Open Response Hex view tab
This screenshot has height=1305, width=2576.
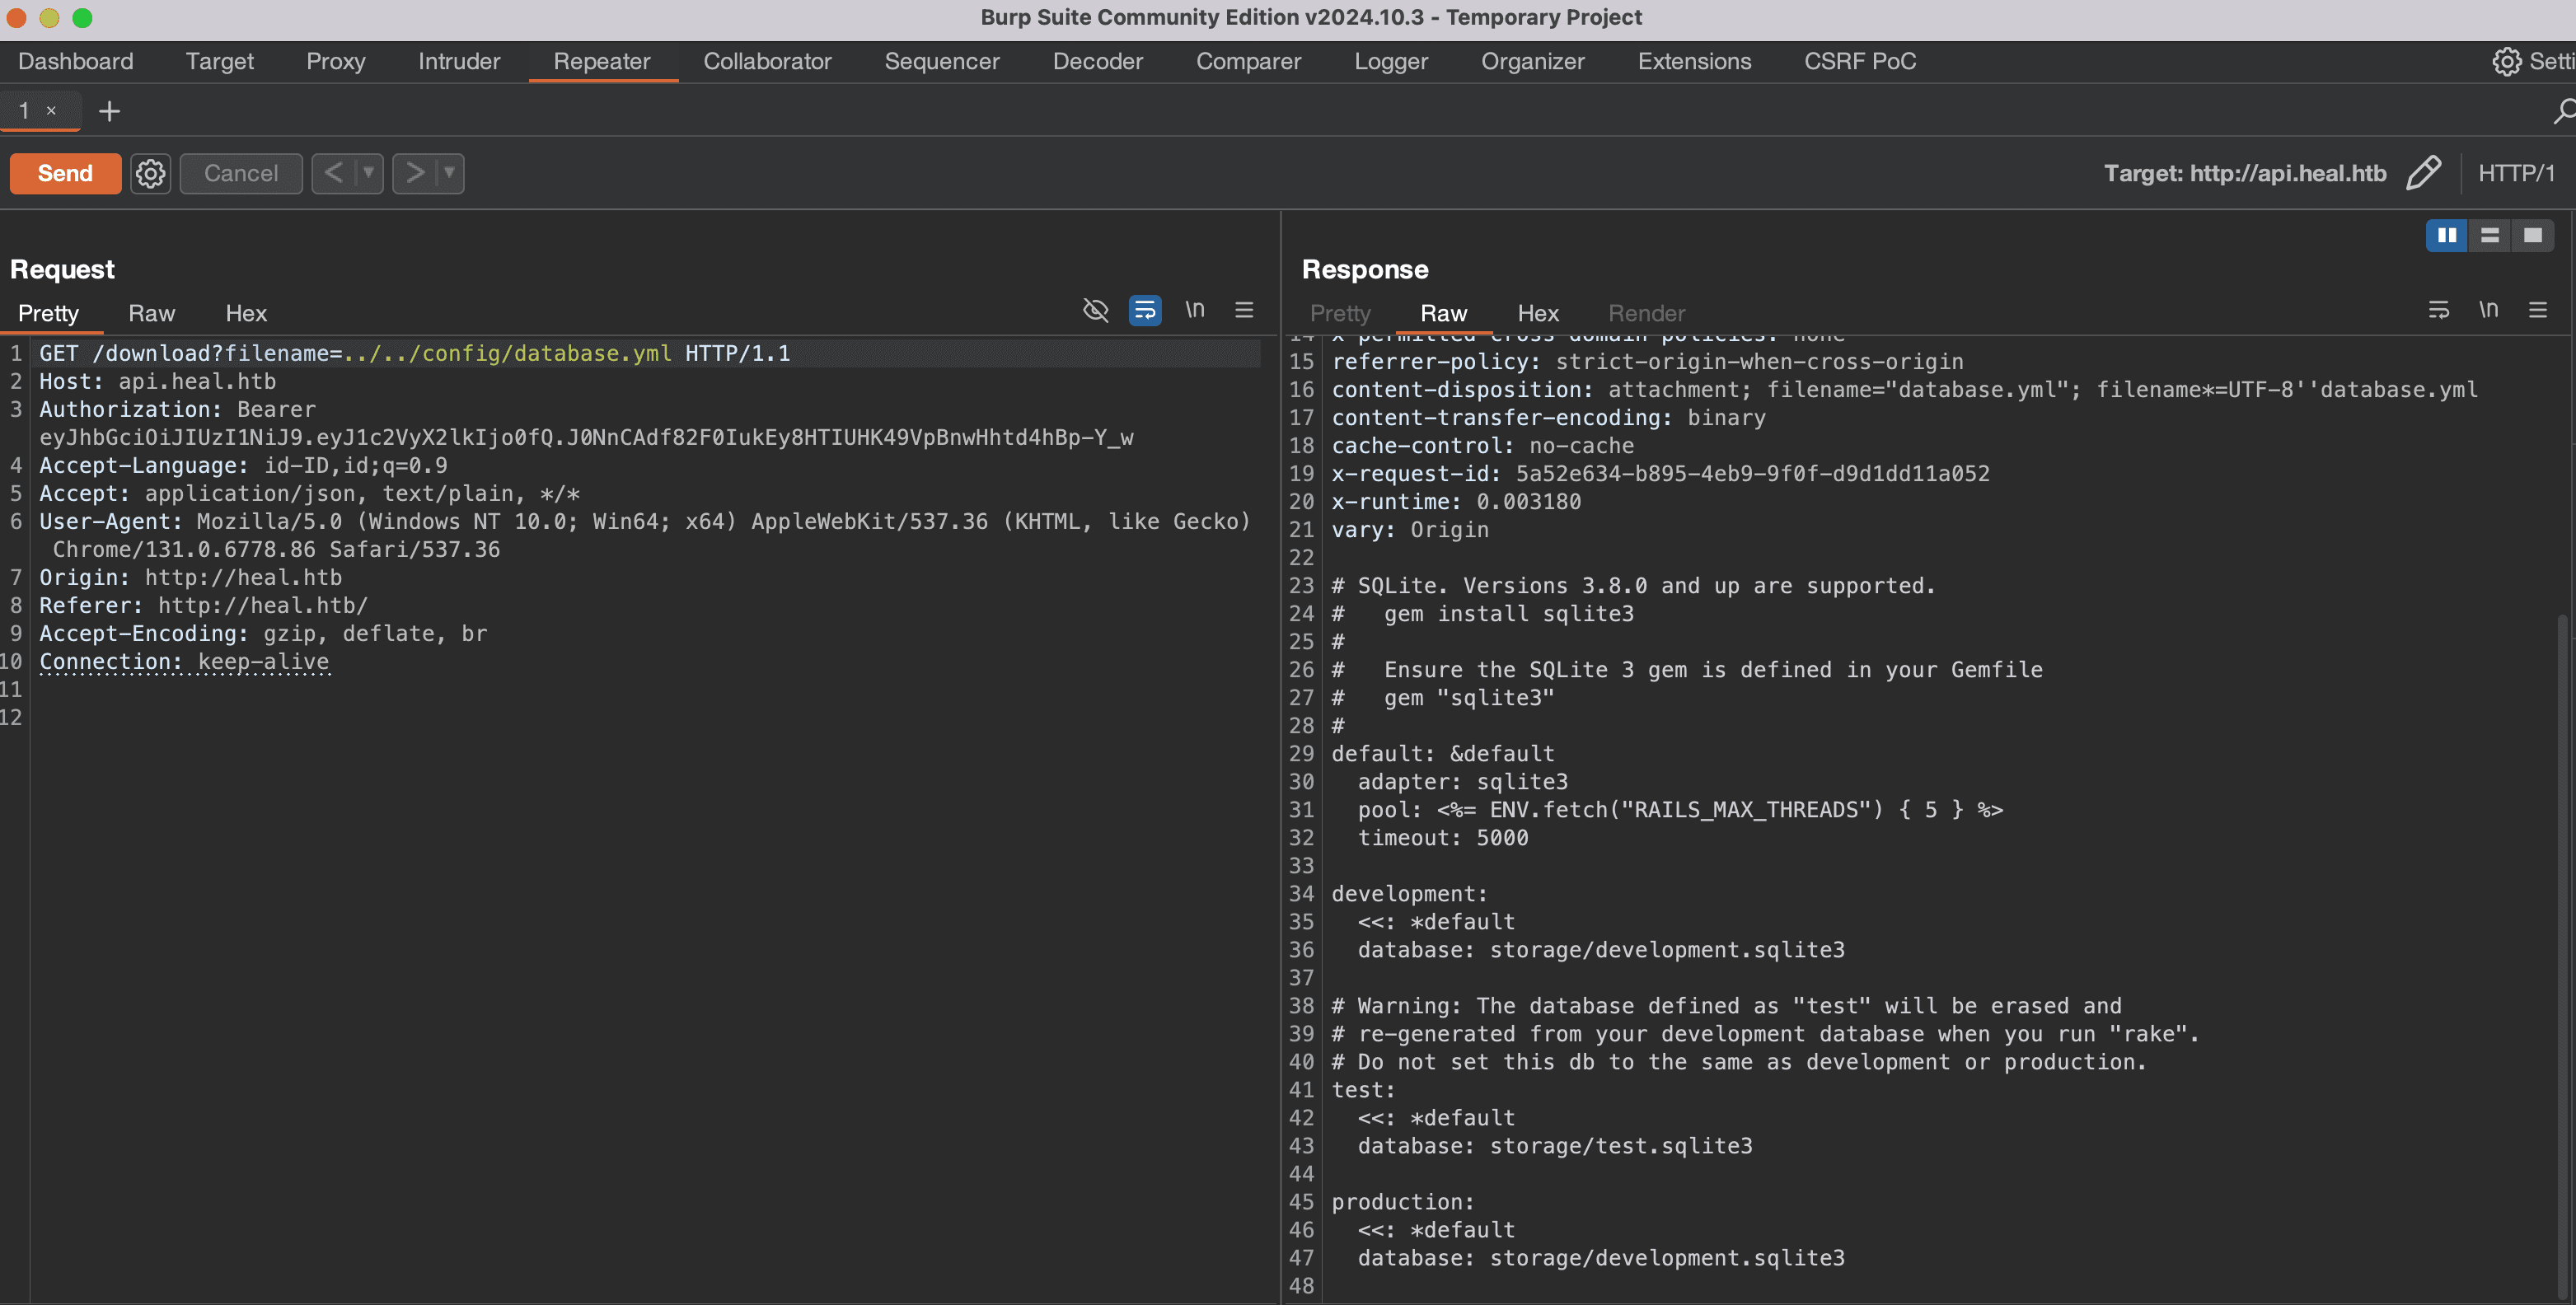[1537, 314]
